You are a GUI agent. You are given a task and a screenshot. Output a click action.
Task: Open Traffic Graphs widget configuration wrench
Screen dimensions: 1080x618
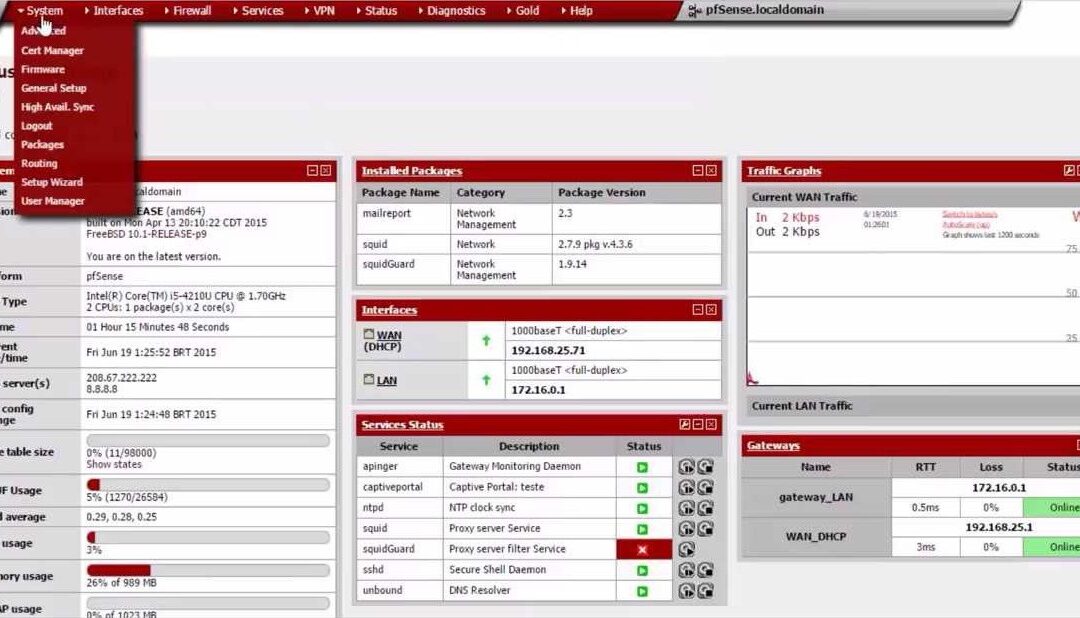coord(1069,171)
